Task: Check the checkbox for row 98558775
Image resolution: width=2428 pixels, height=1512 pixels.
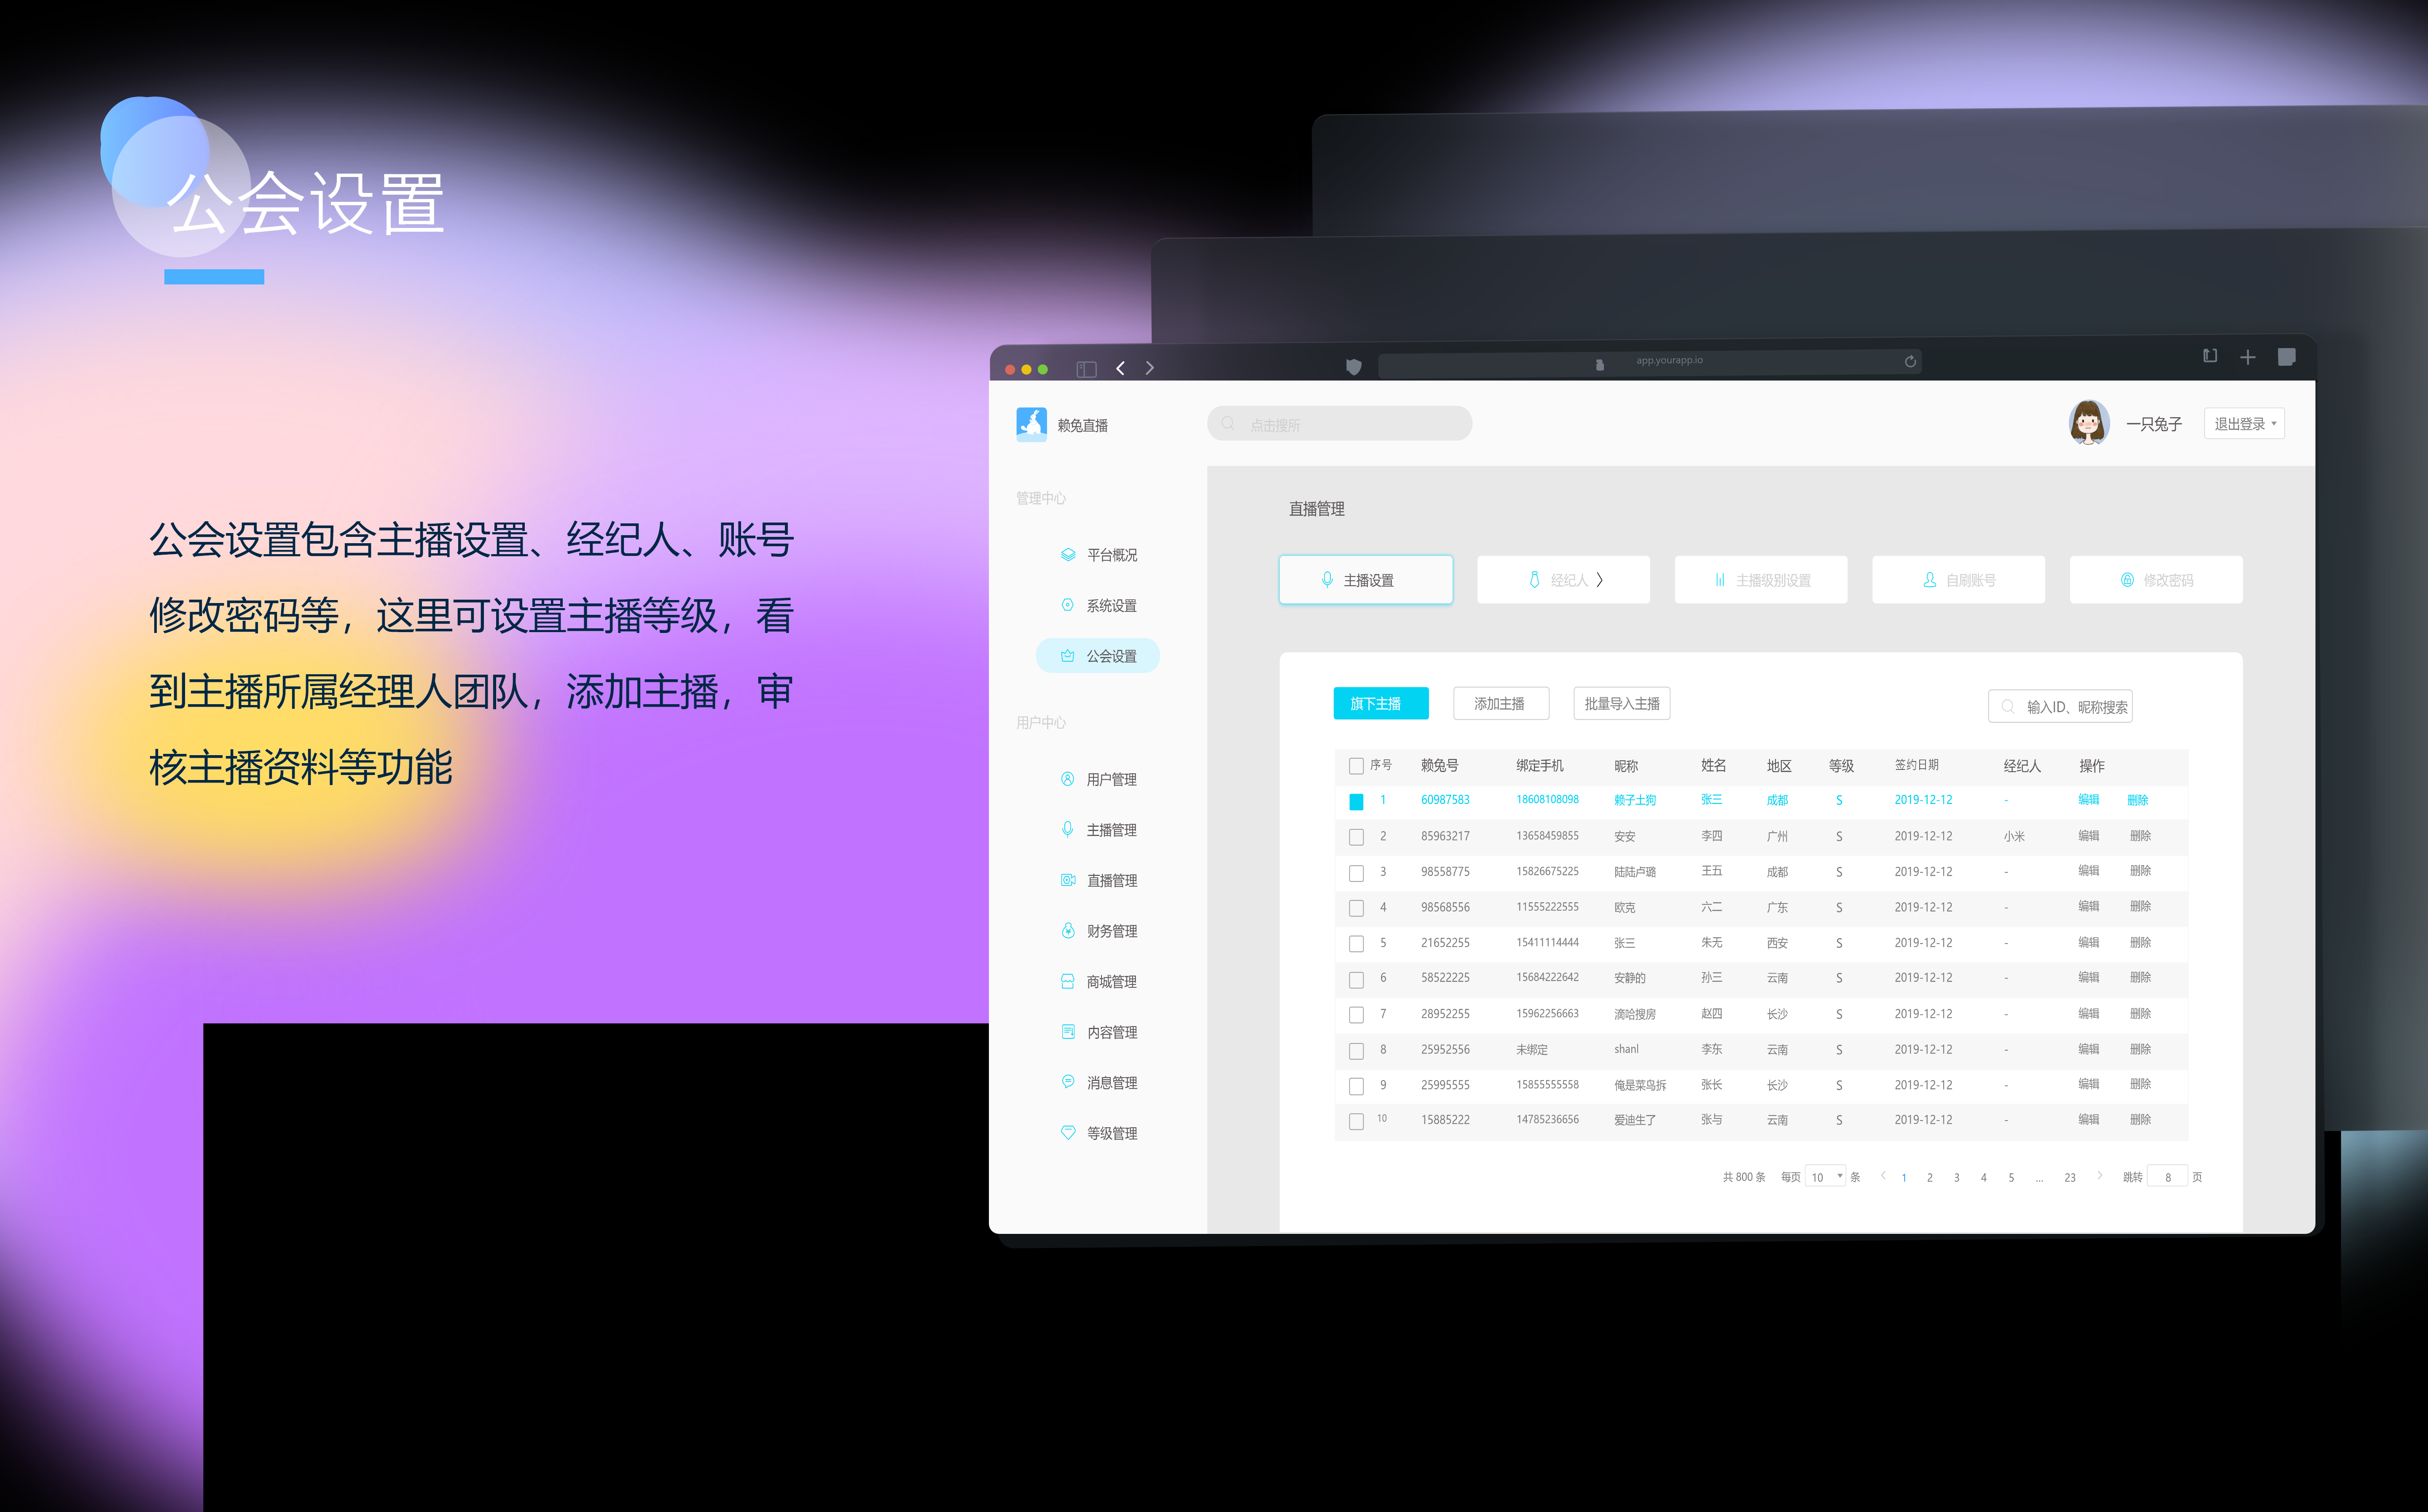Action: click(1356, 873)
